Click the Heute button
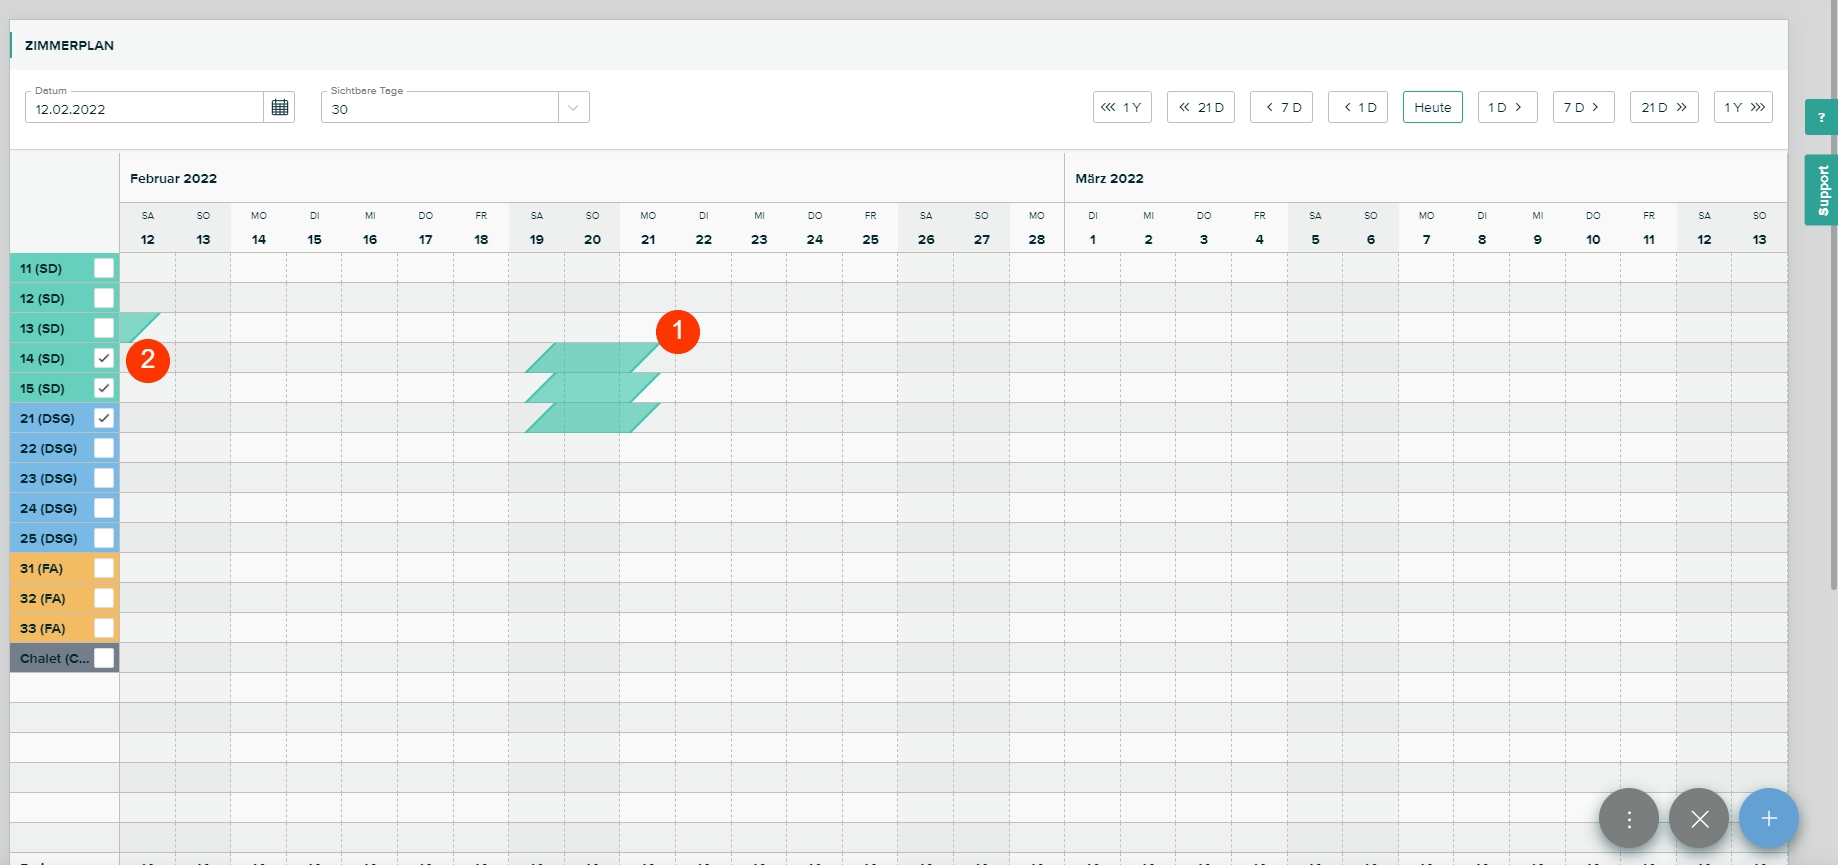Viewport: 1838px width, 865px height. click(x=1432, y=107)
